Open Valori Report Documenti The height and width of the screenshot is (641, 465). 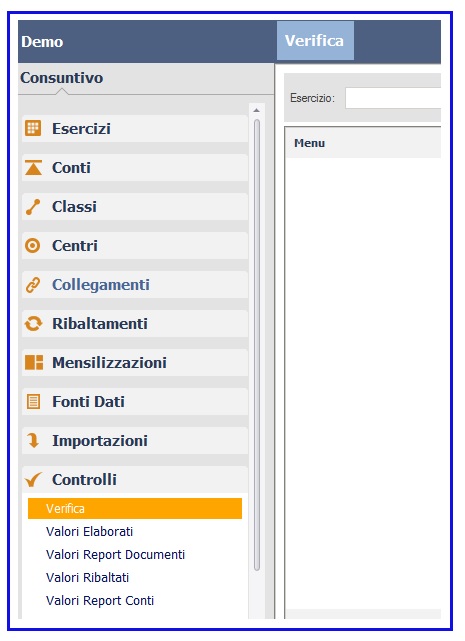point(115,555)
